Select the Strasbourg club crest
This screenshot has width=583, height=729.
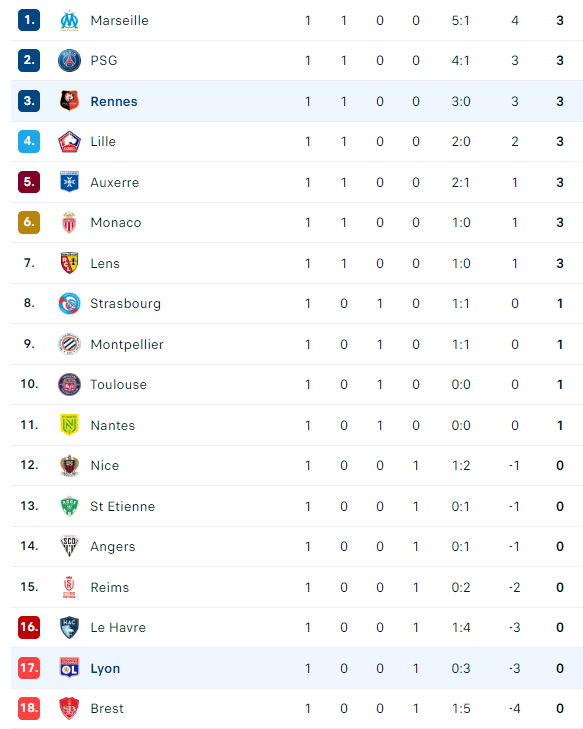69,304
